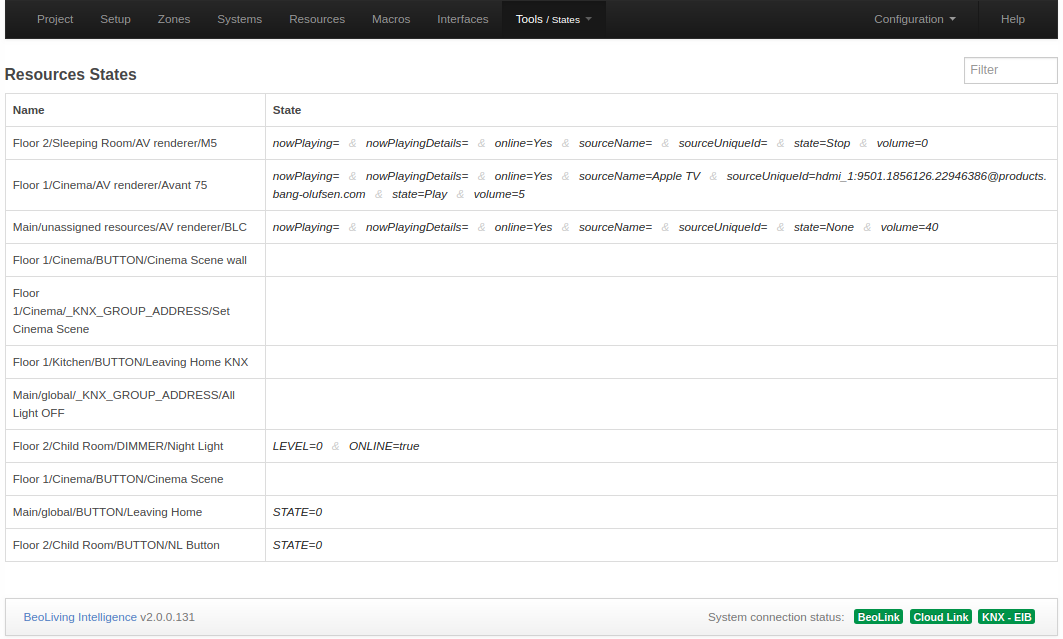Click the Cloud Link status badge
The image size is (1063, 639).
(x=940, y=617)
